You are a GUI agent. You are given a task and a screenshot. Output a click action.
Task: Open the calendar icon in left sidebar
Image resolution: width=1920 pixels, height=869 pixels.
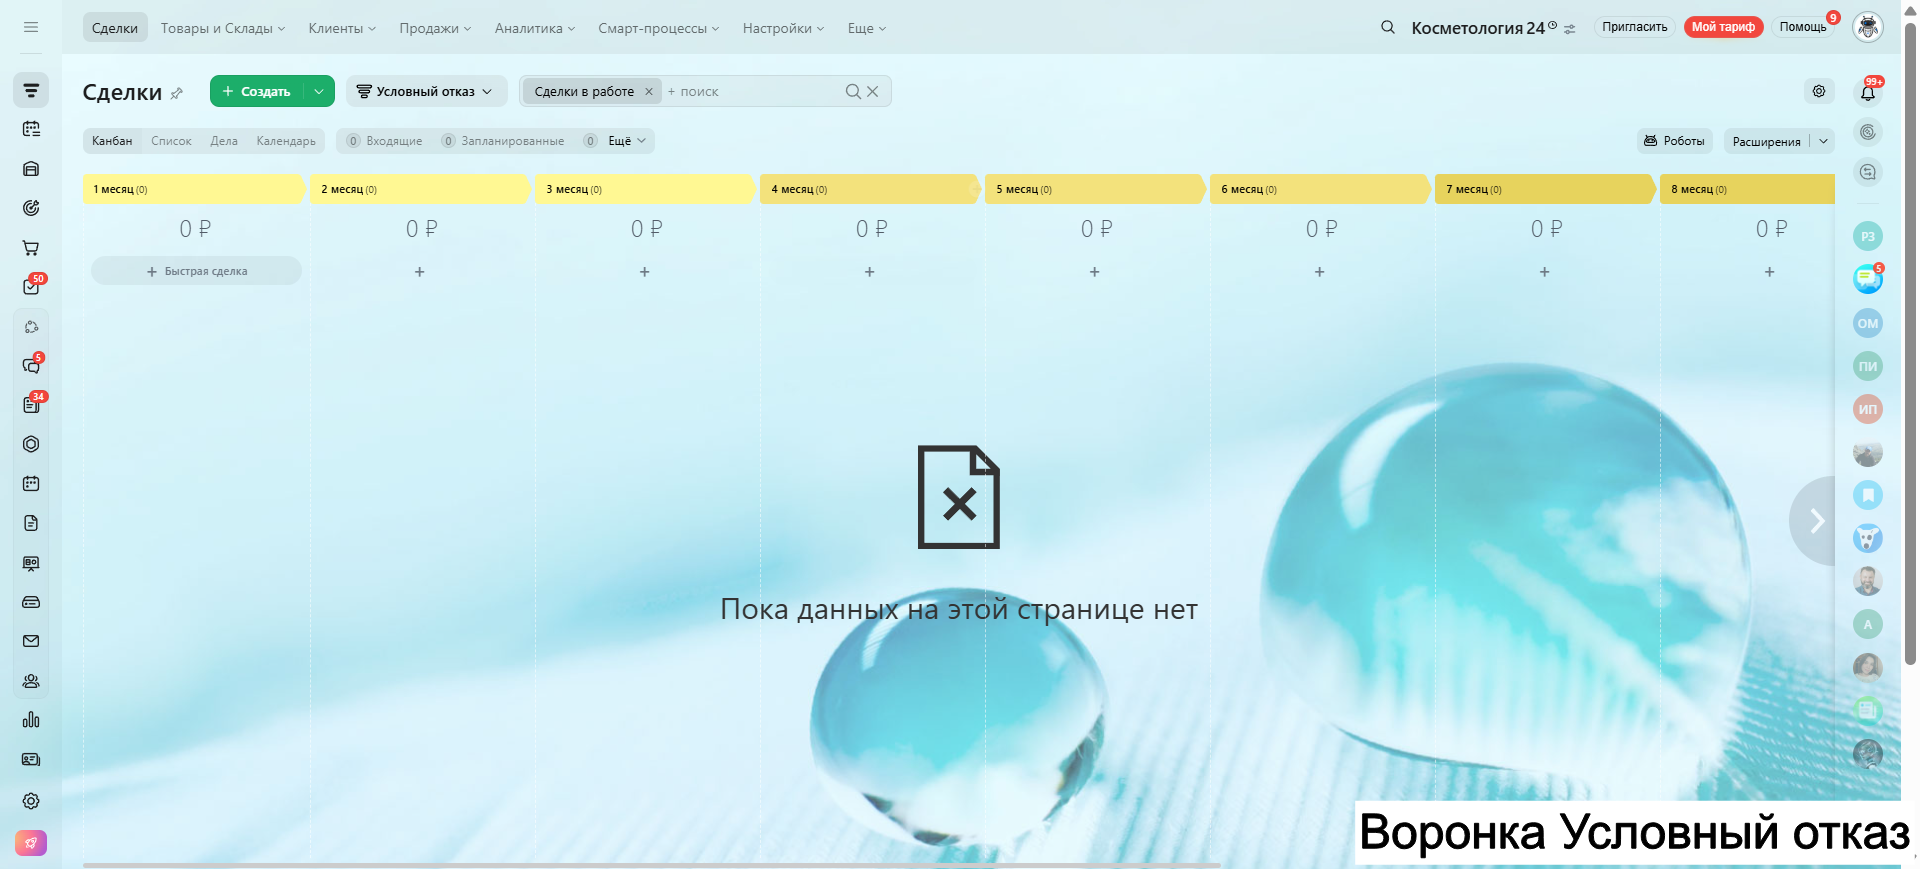31,484
